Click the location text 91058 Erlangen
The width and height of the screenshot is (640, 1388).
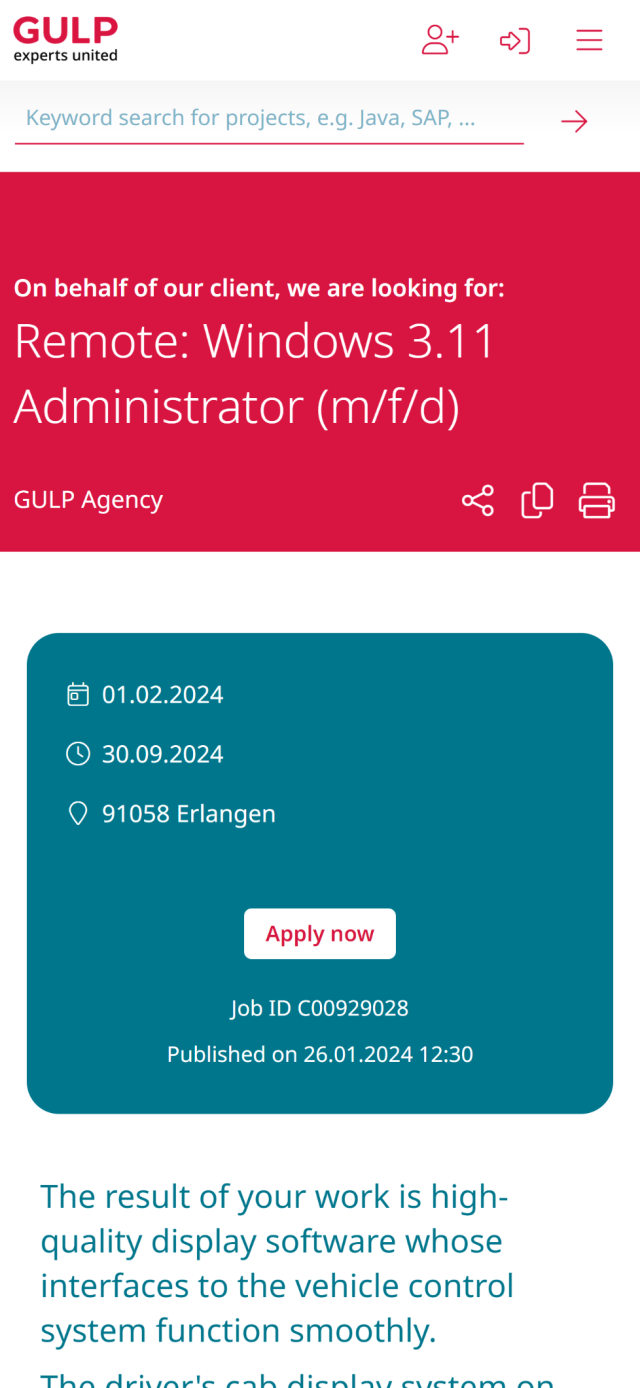188,813
